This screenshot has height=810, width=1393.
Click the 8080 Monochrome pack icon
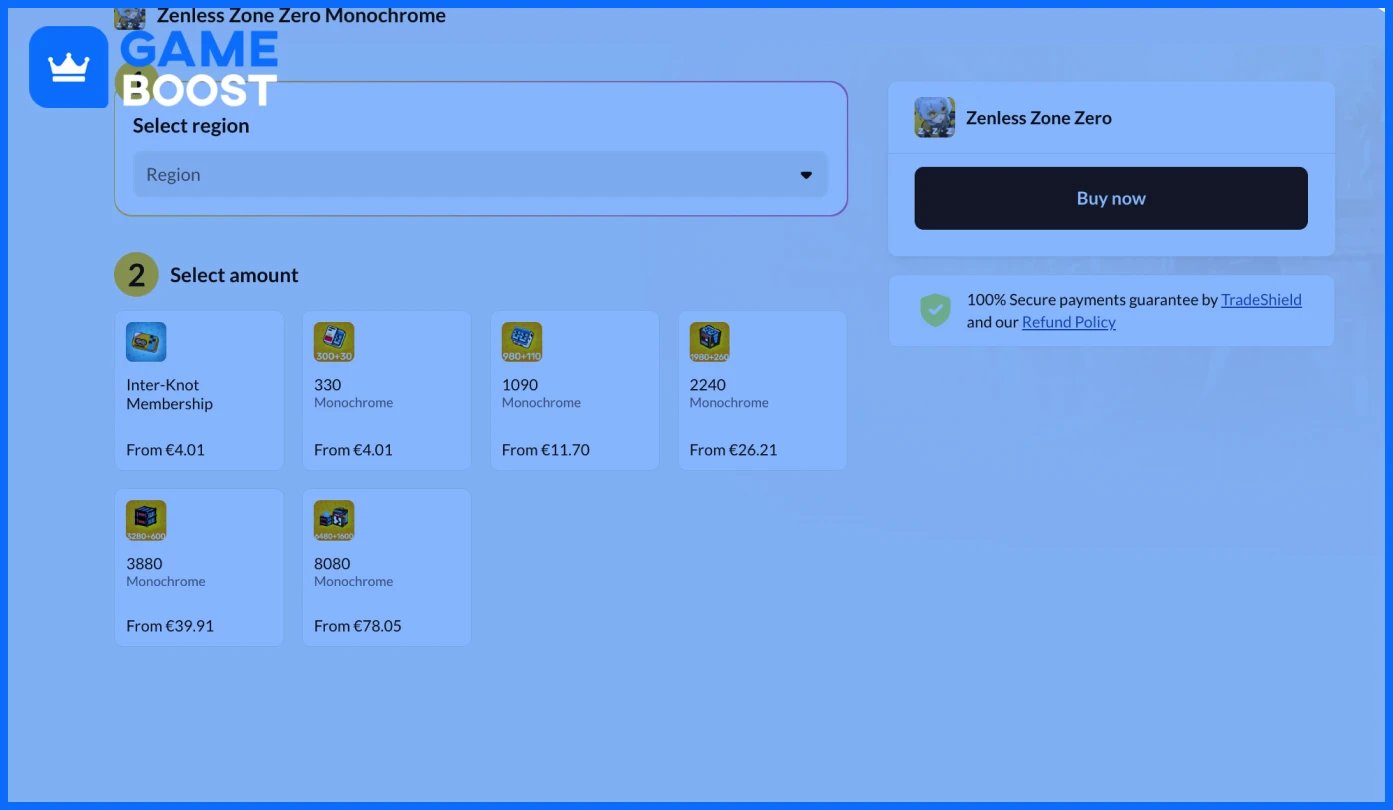pyautogui.click(x=334, y=521)
